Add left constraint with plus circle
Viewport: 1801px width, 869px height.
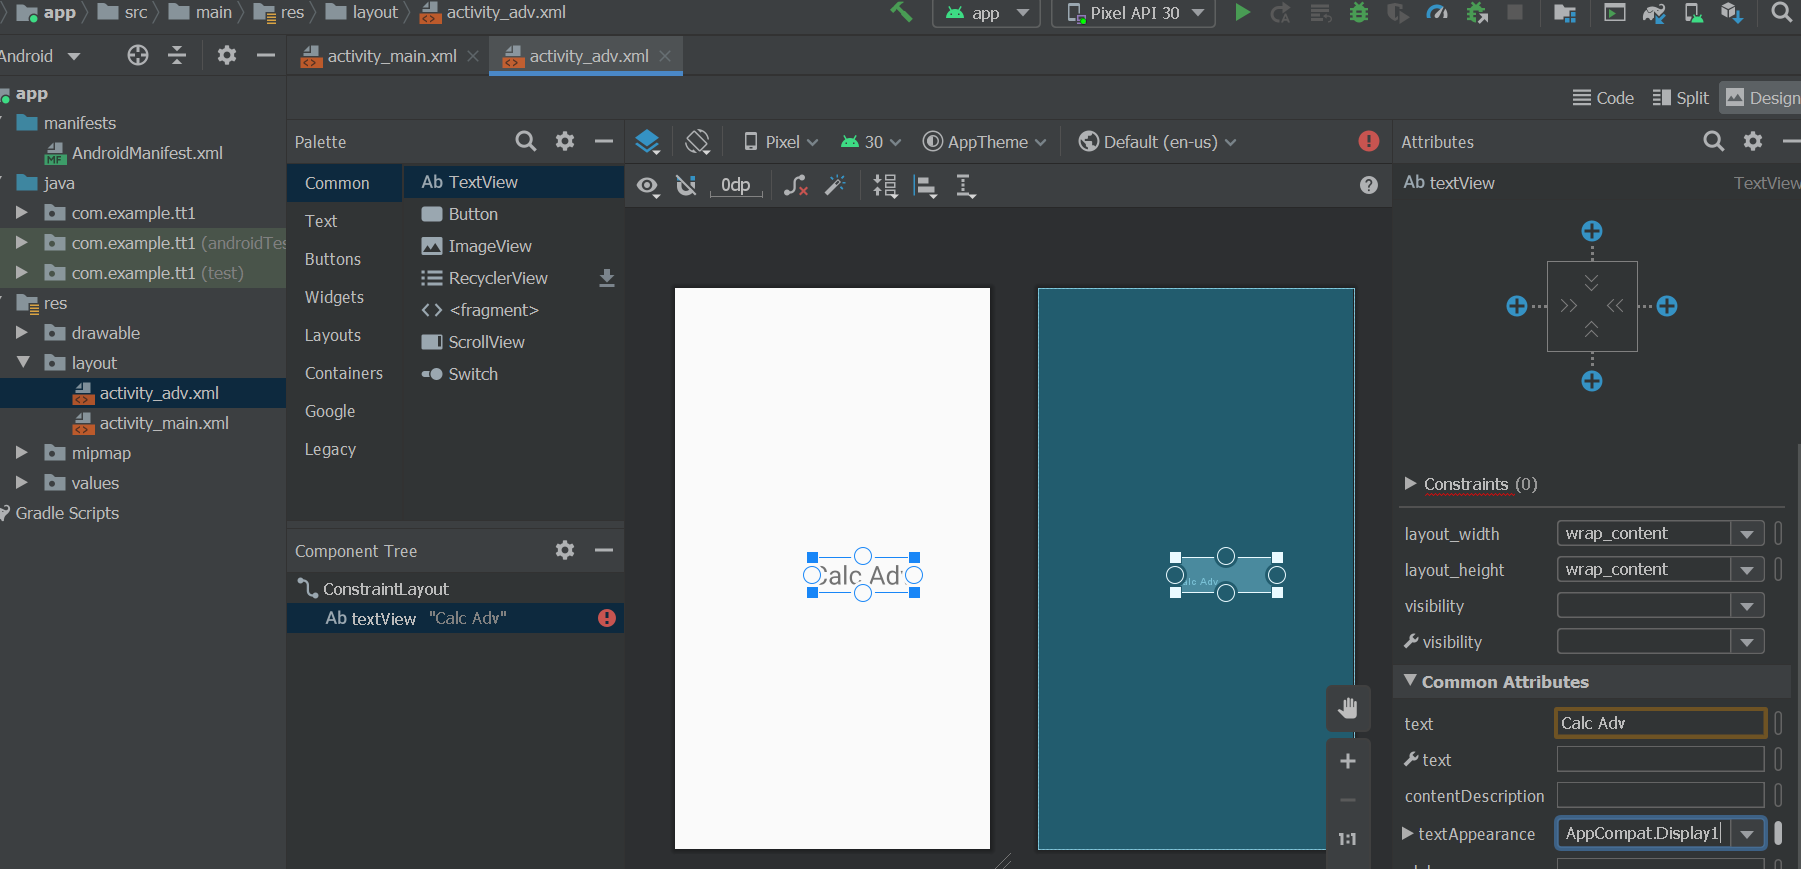pos(1517,306)
